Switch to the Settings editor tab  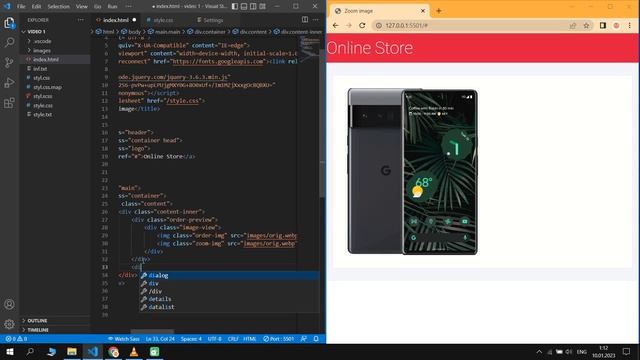pyautogui.click(x=213, y=20)
